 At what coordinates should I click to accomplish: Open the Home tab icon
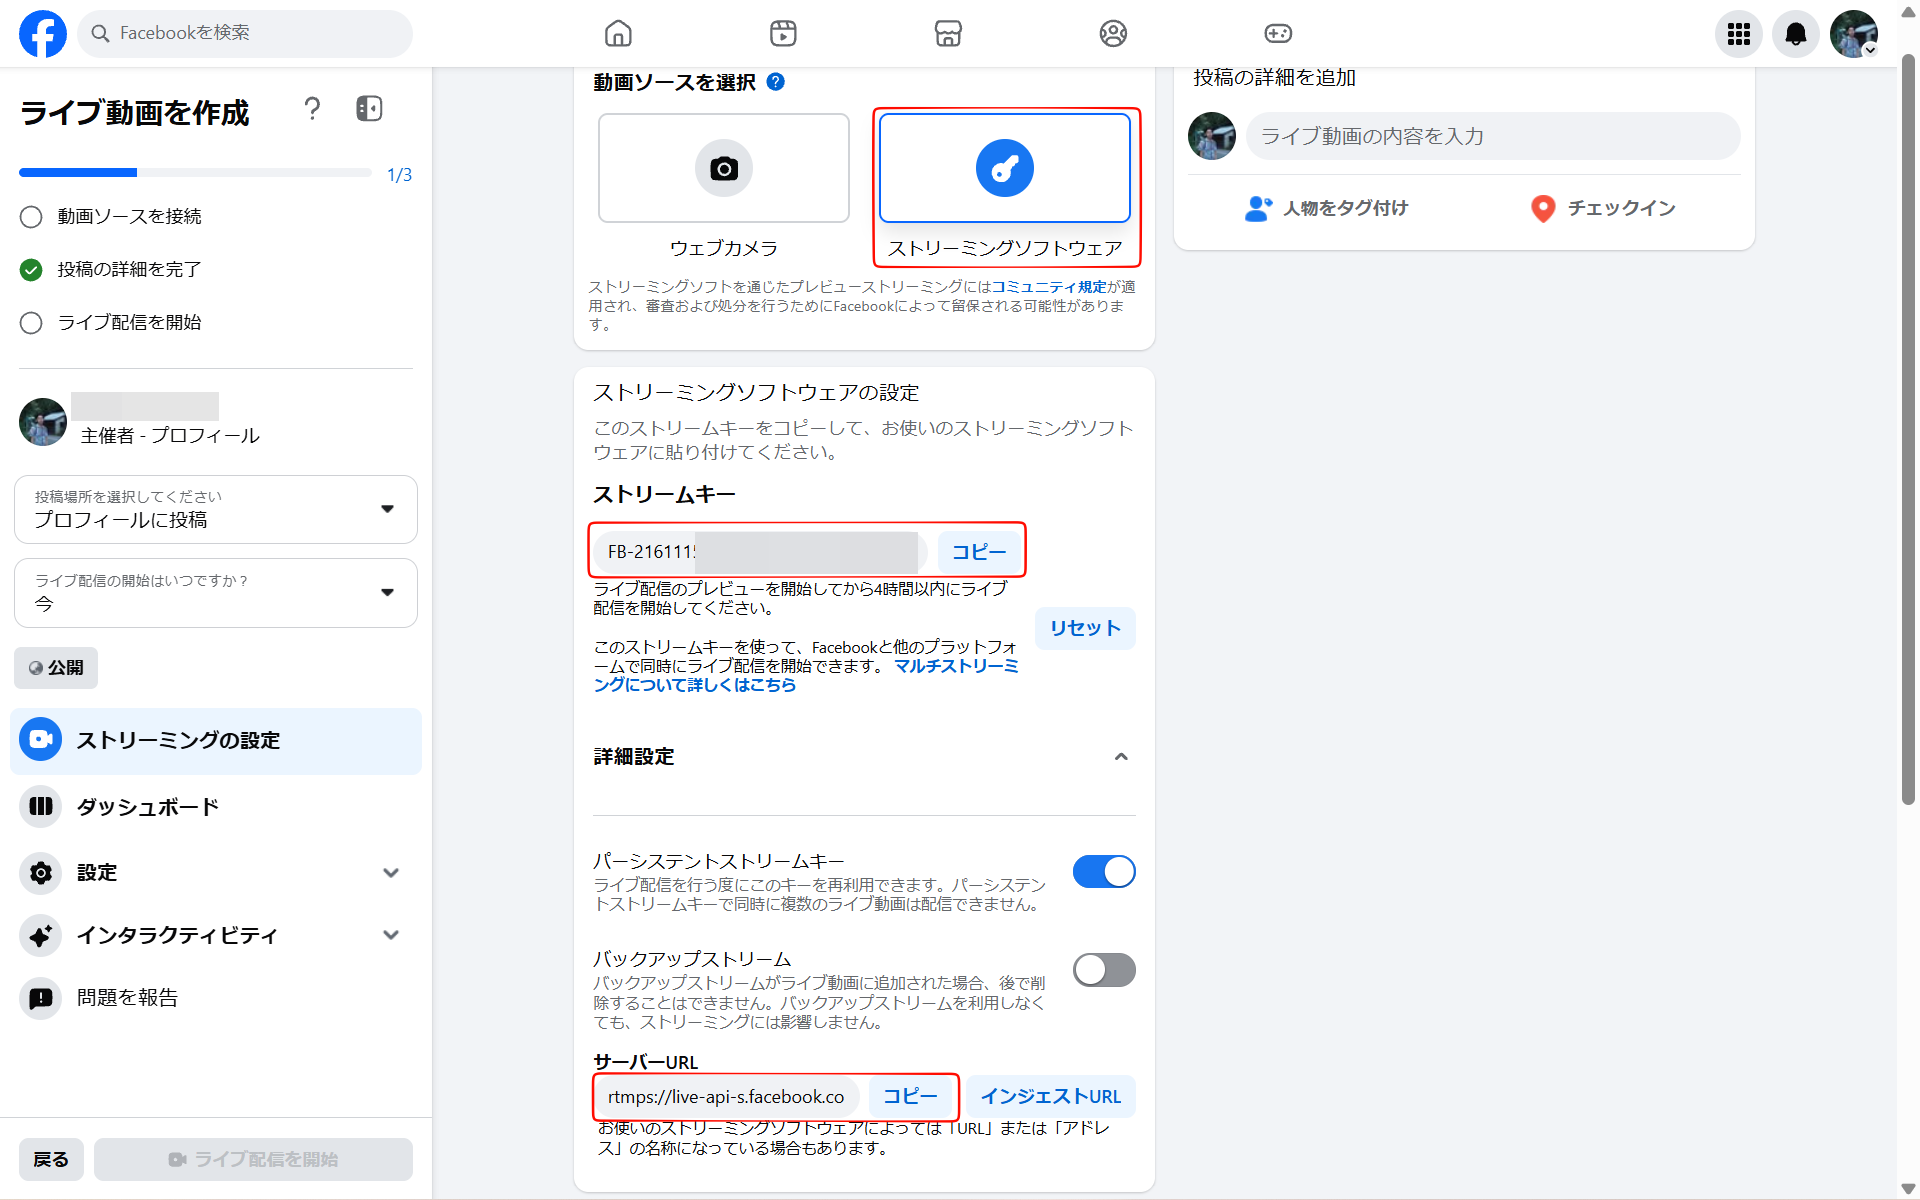click(x=618, y=33)
